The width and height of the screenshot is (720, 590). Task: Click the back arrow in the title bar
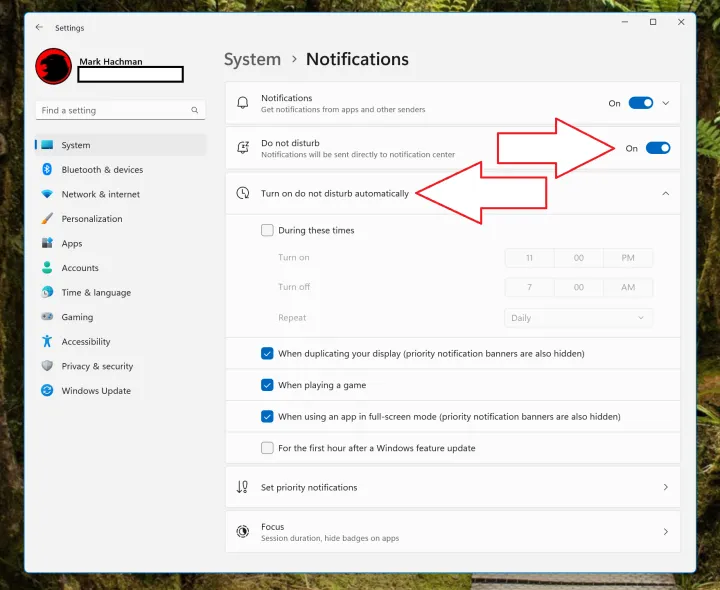pos(39,28)
